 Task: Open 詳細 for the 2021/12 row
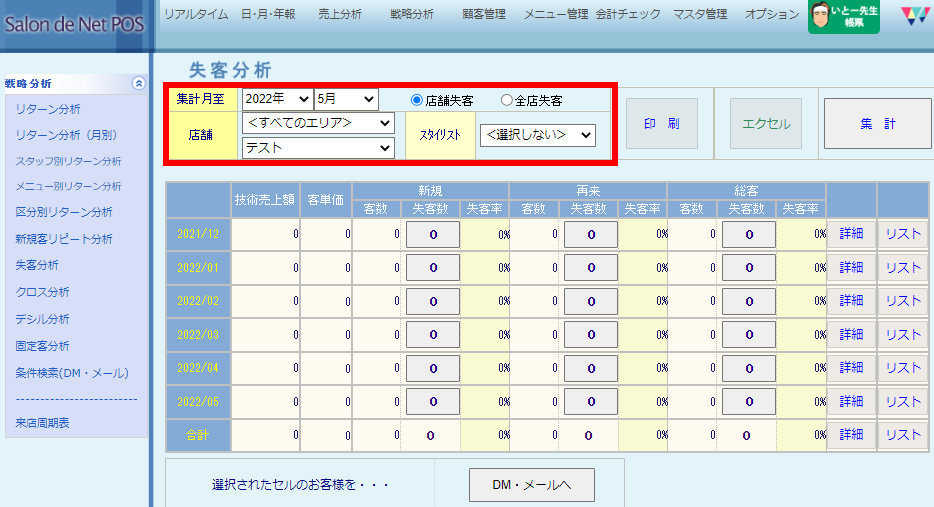[851, 234]
